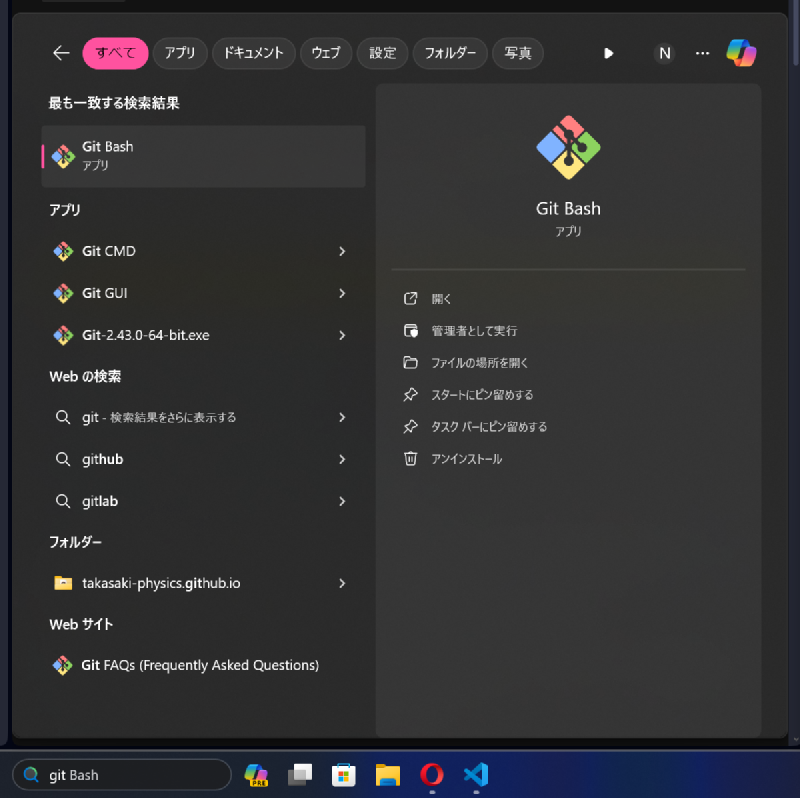
Task: Open Opera browser from the taskbar
Action: coord(432,775)
